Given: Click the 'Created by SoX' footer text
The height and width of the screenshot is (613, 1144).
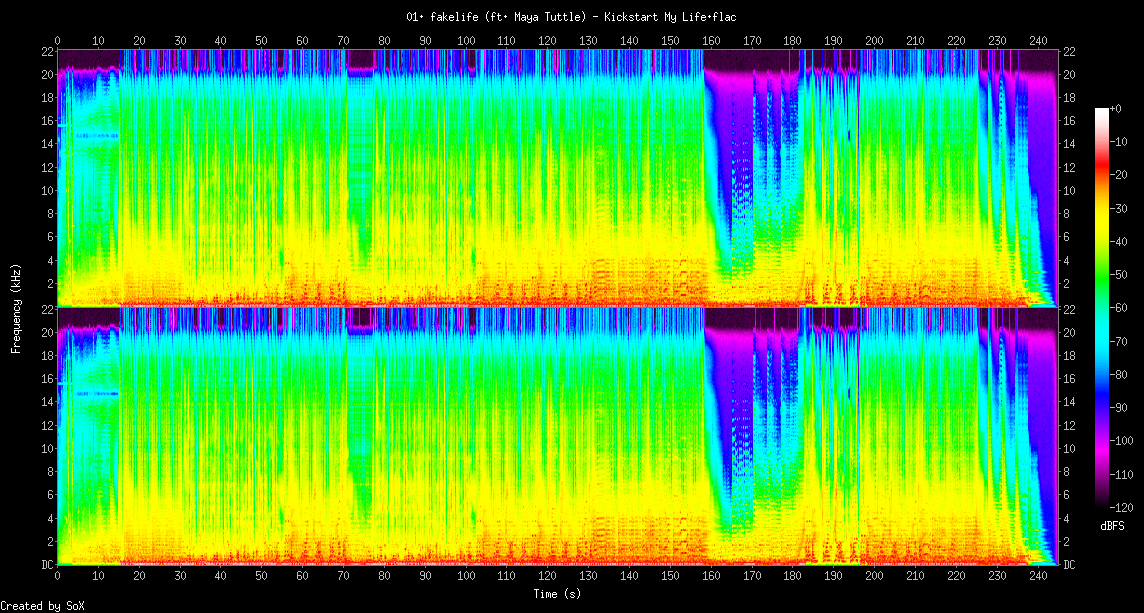Looking at the screenshot, I should point(42,606).
